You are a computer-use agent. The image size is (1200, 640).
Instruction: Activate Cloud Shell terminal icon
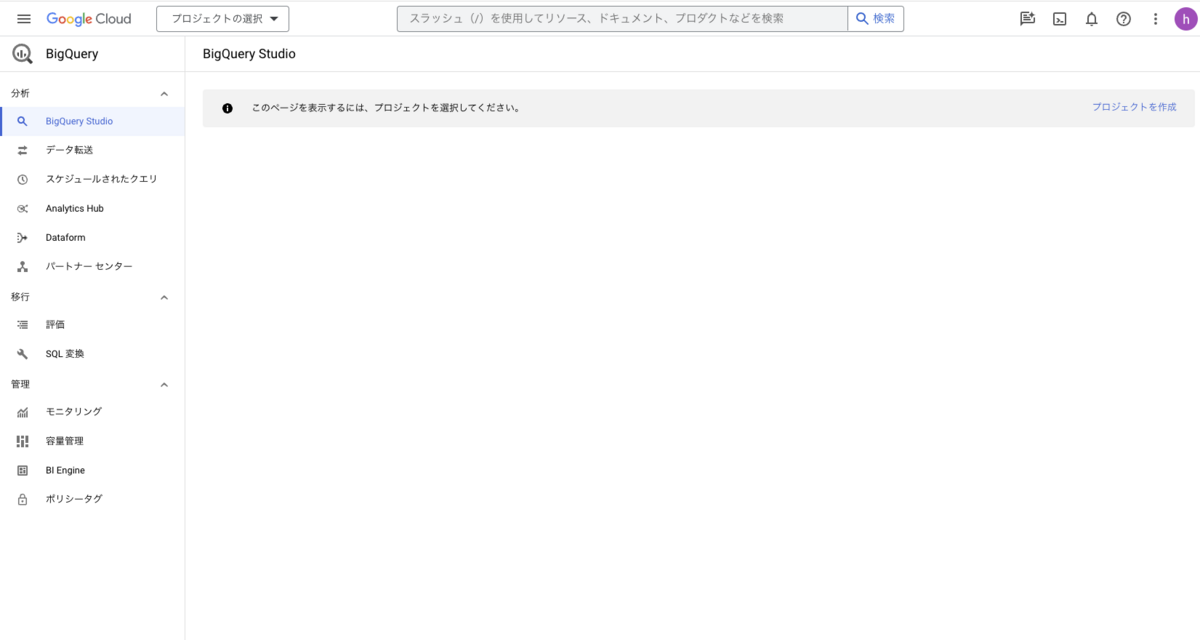pyautogui.click(x=1059, y=19)
